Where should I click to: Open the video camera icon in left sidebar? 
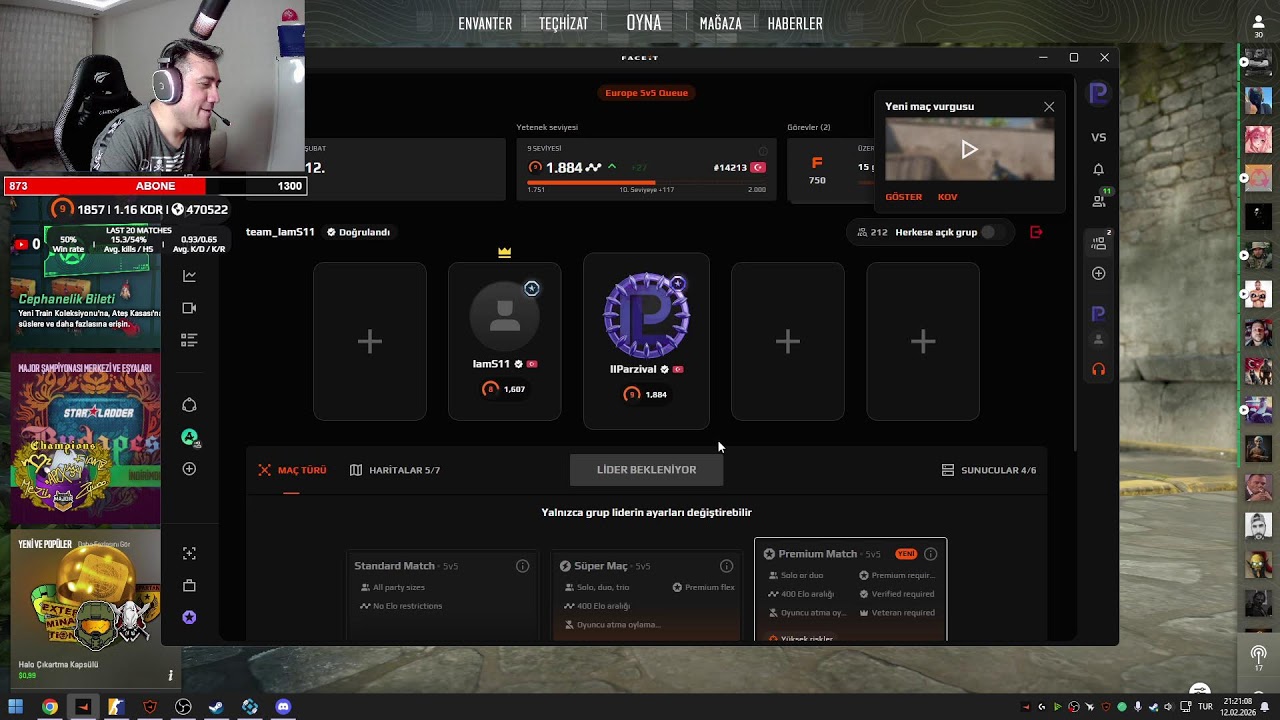(189, 308)
